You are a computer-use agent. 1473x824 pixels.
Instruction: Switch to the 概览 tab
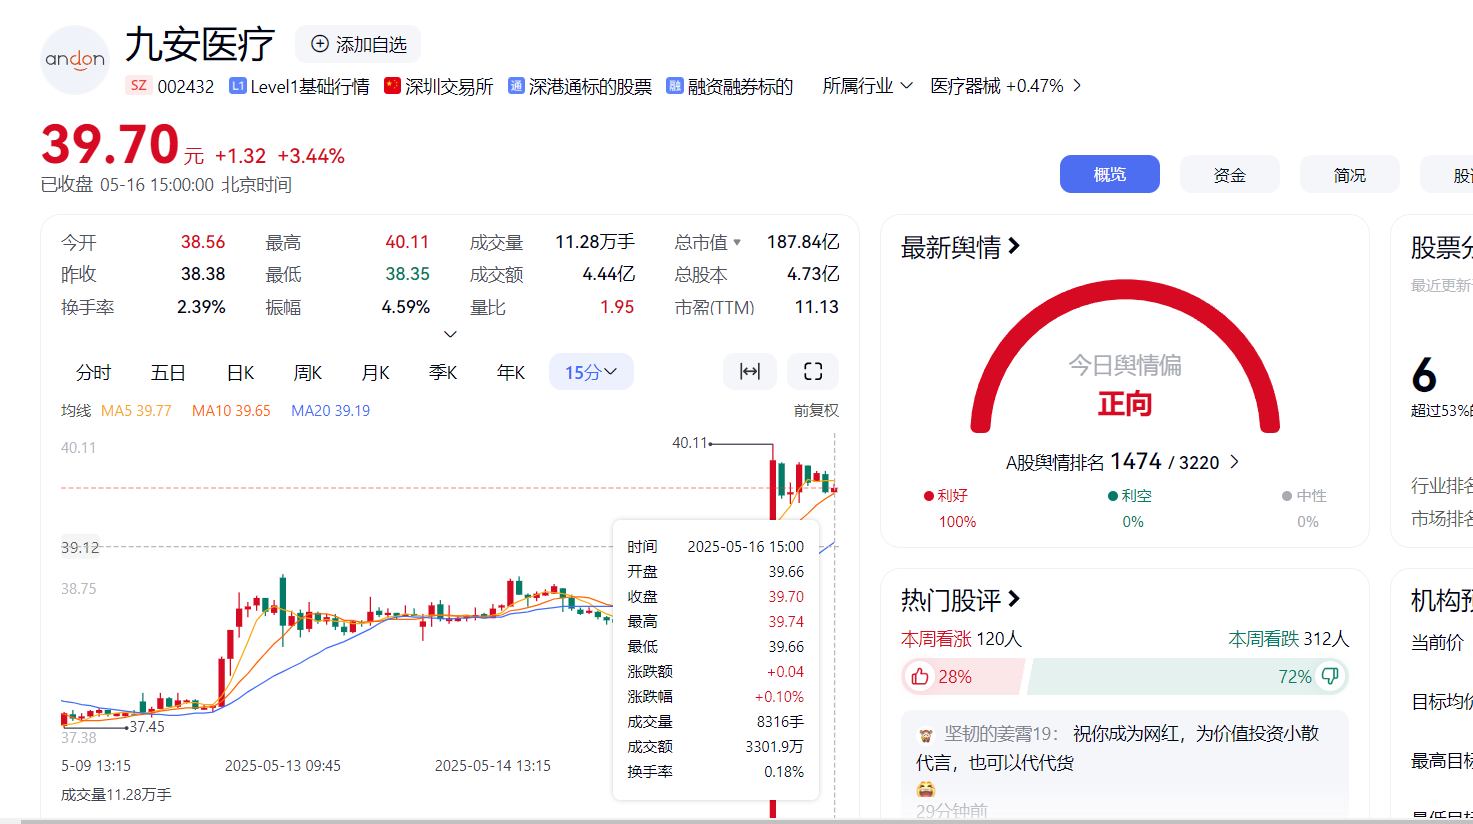click(1109, 174)
